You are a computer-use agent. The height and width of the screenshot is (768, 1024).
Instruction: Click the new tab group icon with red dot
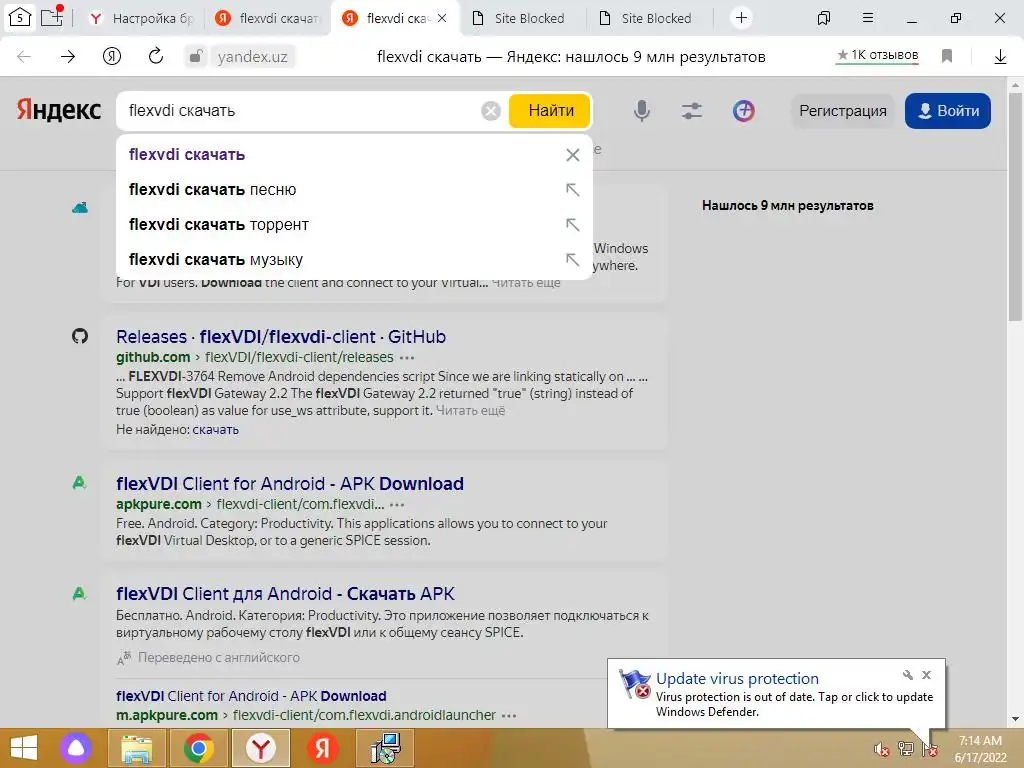click(52, 16)
